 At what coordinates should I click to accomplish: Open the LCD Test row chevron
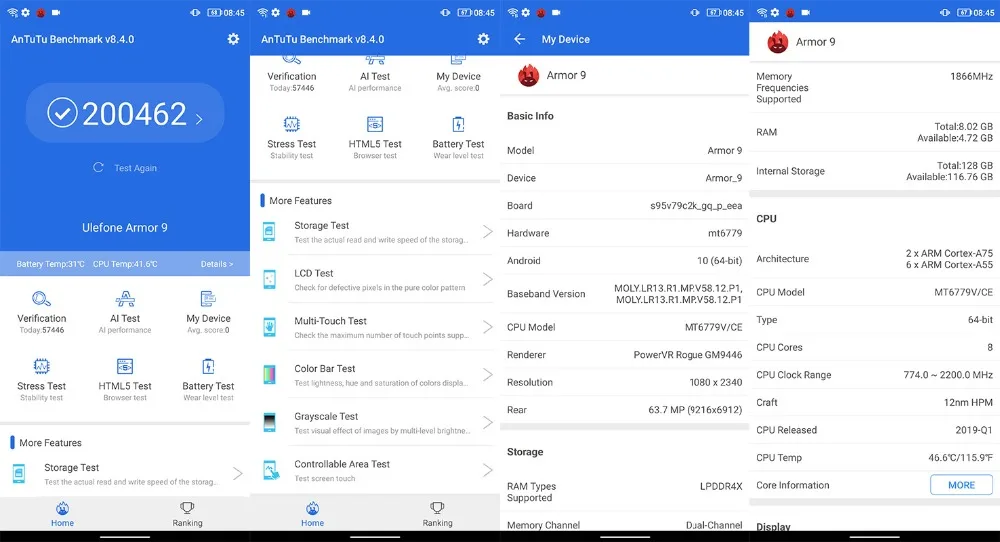click(487, 279)
